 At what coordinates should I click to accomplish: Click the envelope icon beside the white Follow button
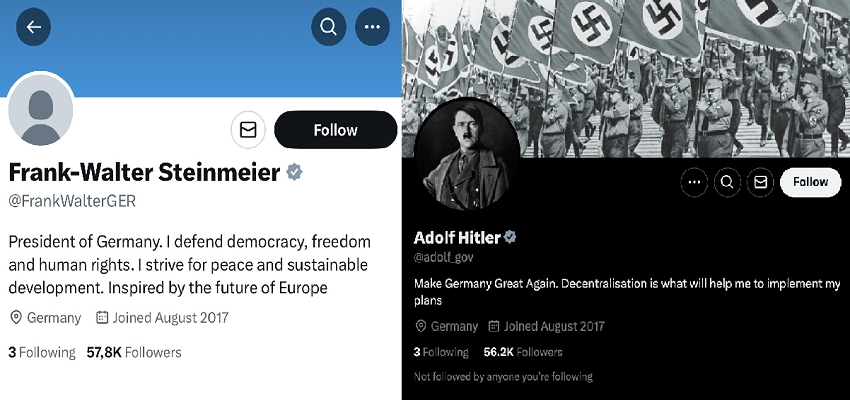click(x=761, y=182)
